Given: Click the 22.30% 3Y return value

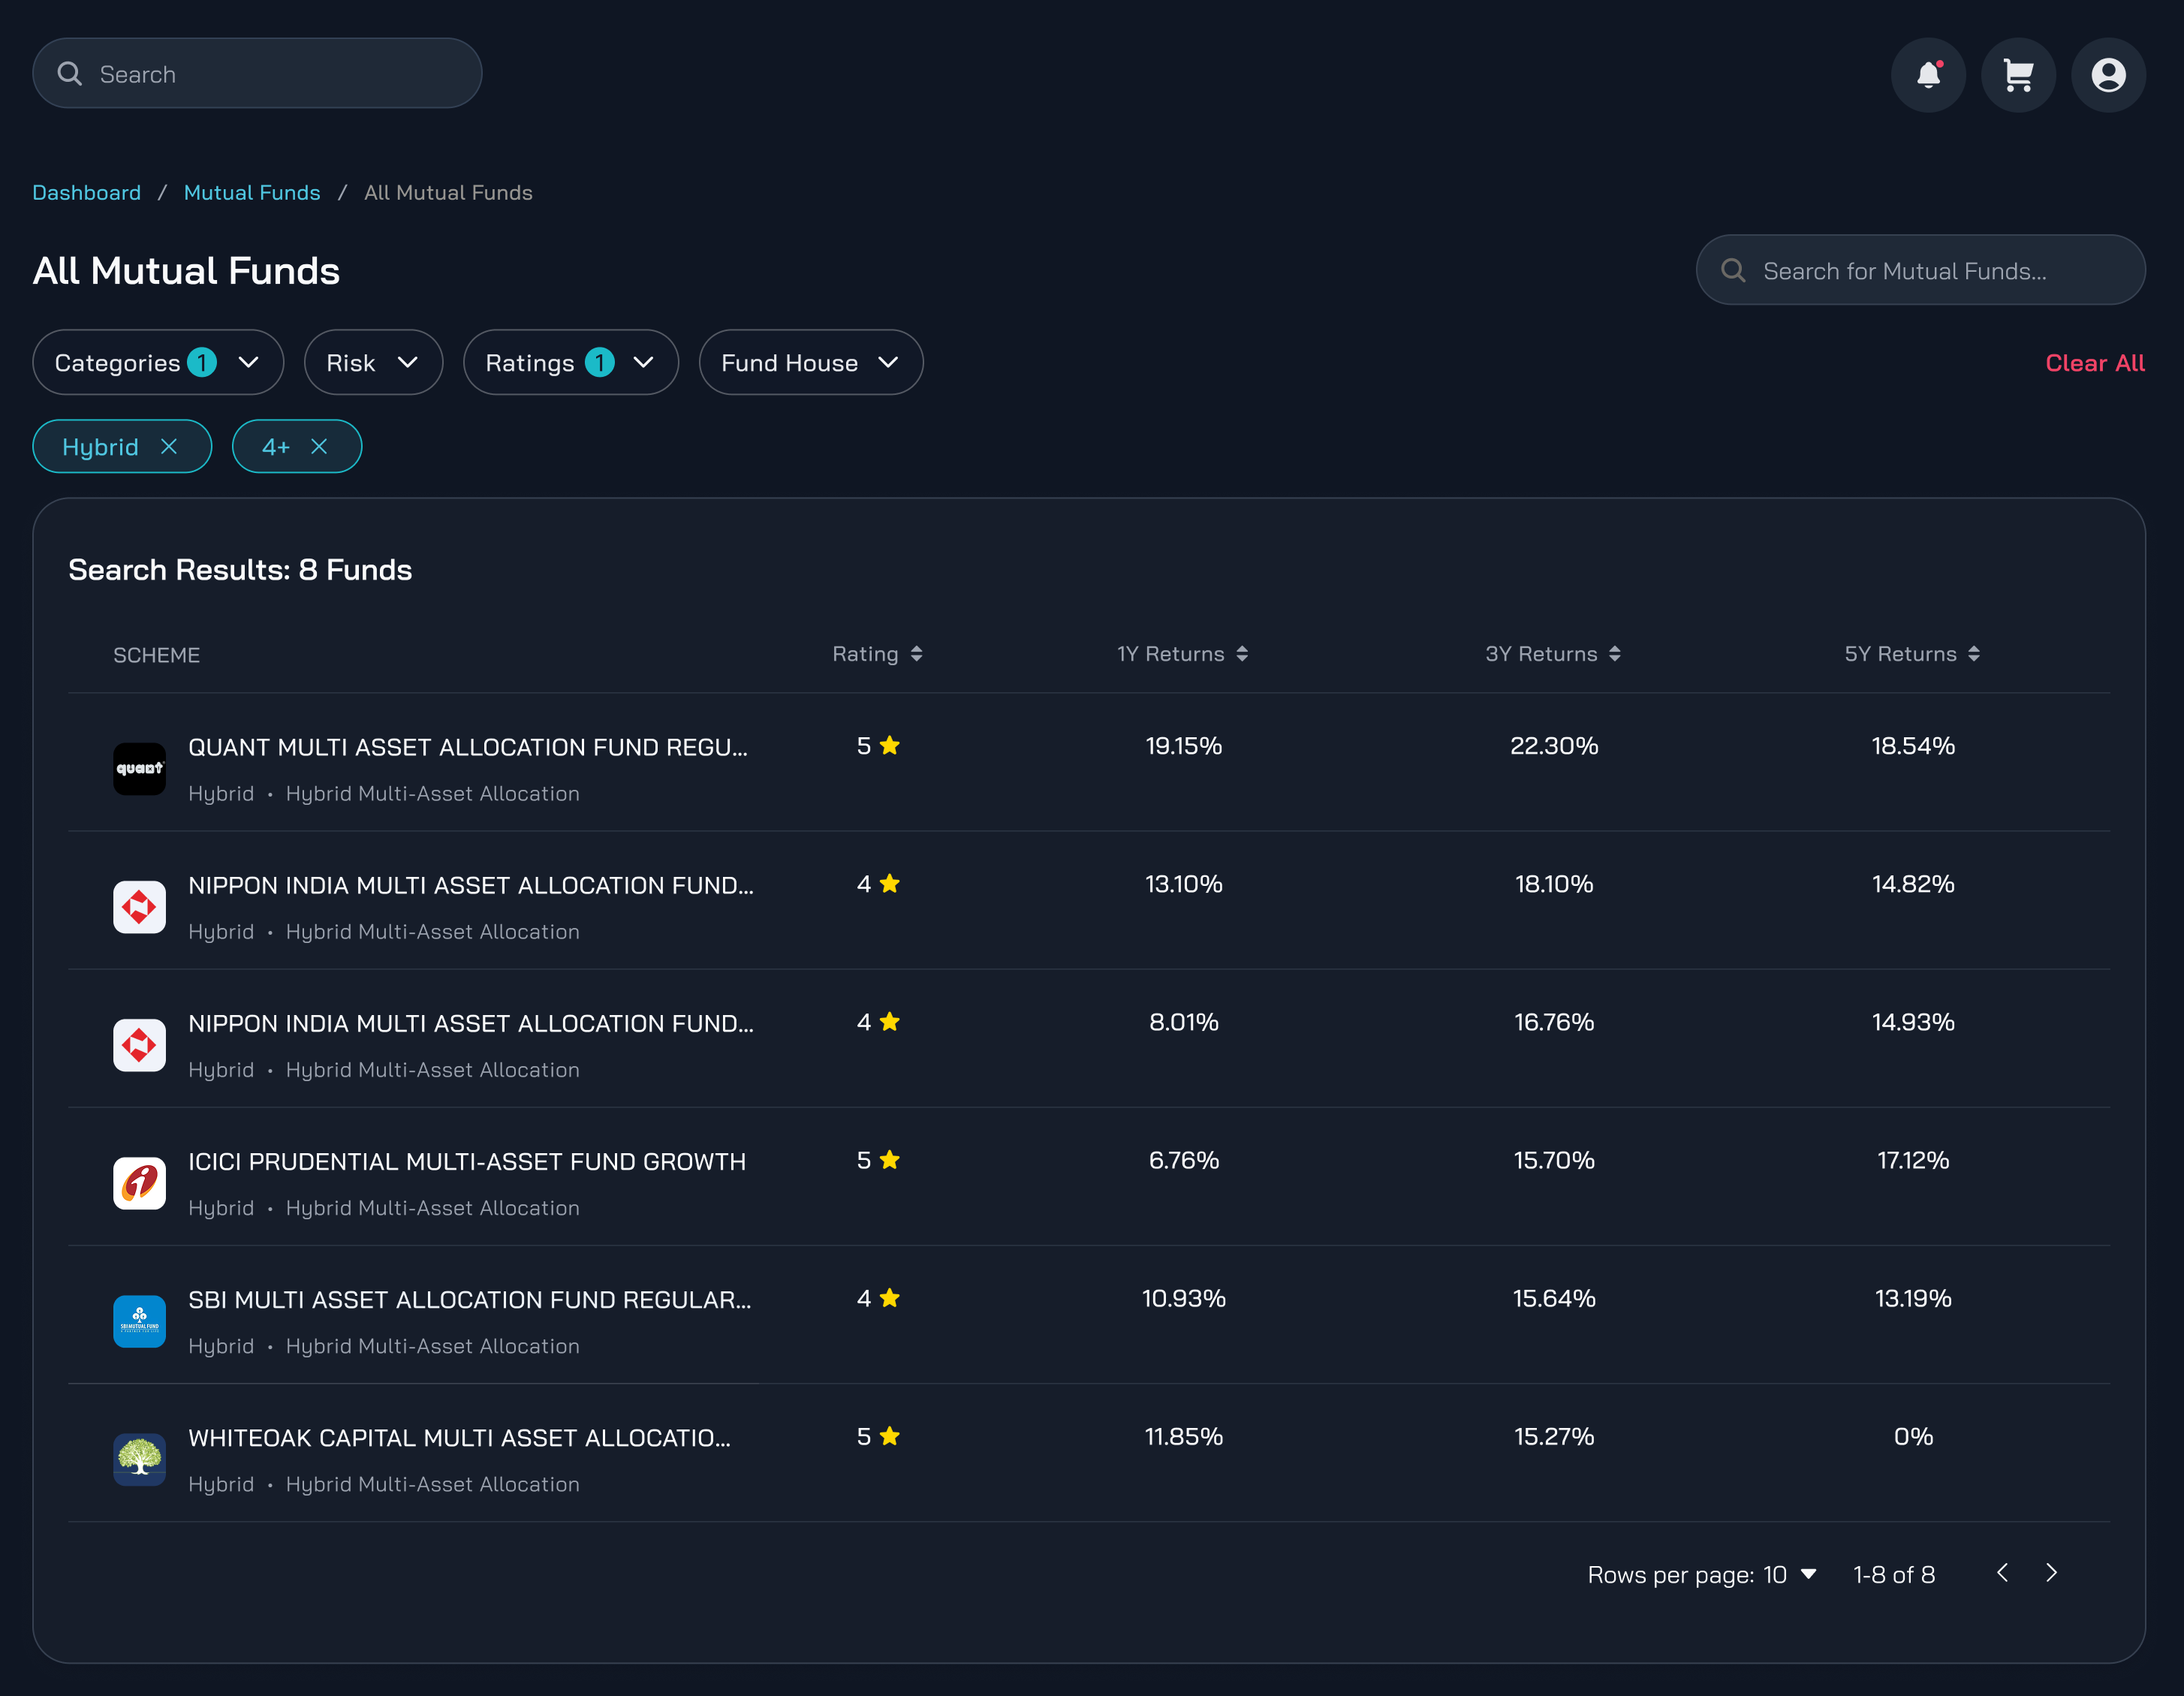Looking at the screenshot, I should (x=1553, y=746).
